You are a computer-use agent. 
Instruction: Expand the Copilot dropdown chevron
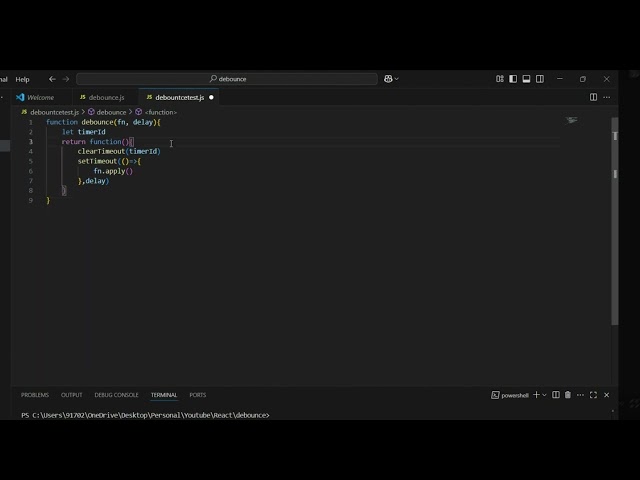point(397,79)
